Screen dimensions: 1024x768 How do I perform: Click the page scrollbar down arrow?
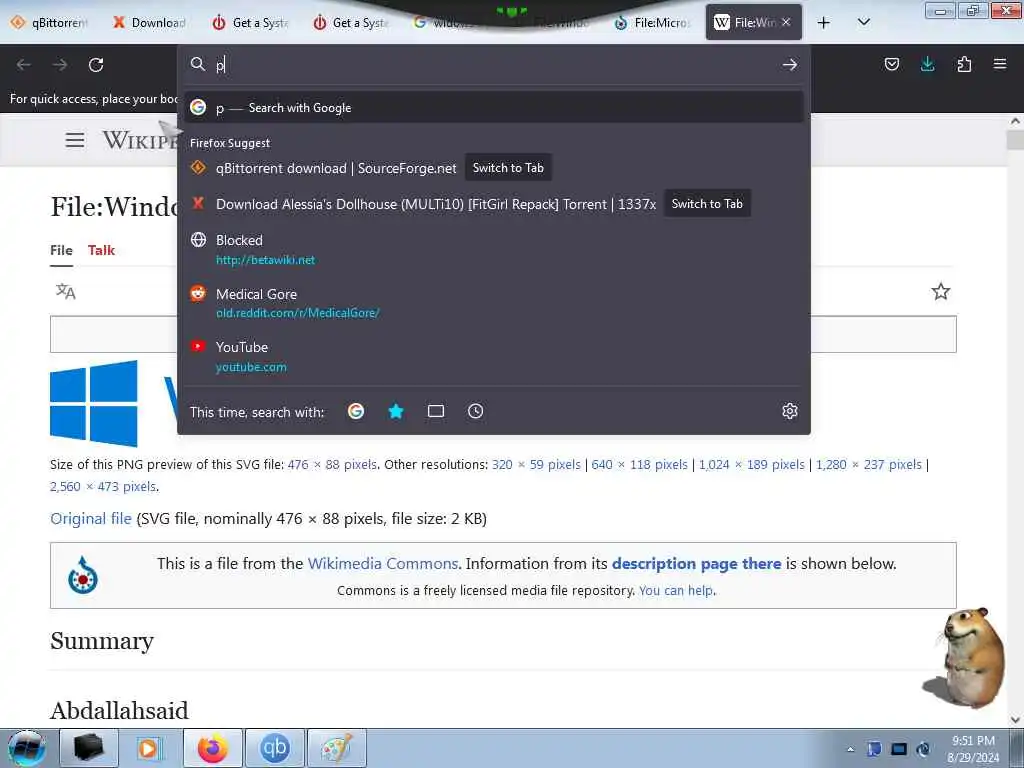1015,720
